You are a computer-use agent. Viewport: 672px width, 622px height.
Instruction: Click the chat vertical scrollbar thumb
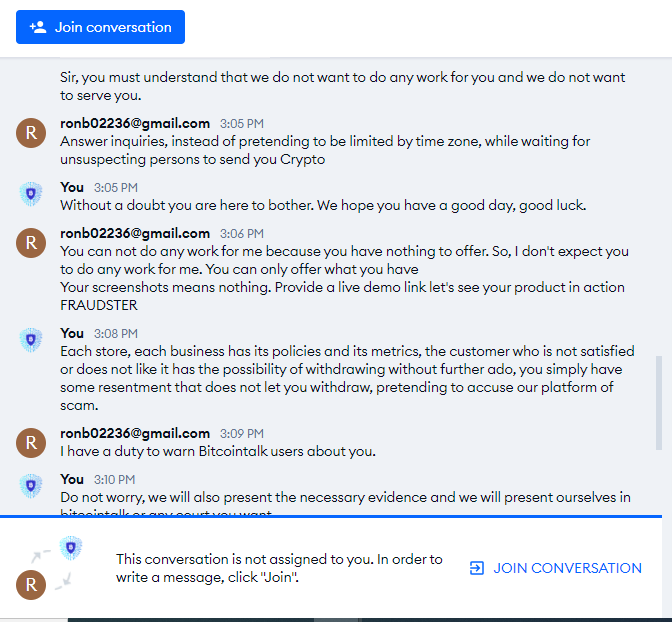[659, 403]
